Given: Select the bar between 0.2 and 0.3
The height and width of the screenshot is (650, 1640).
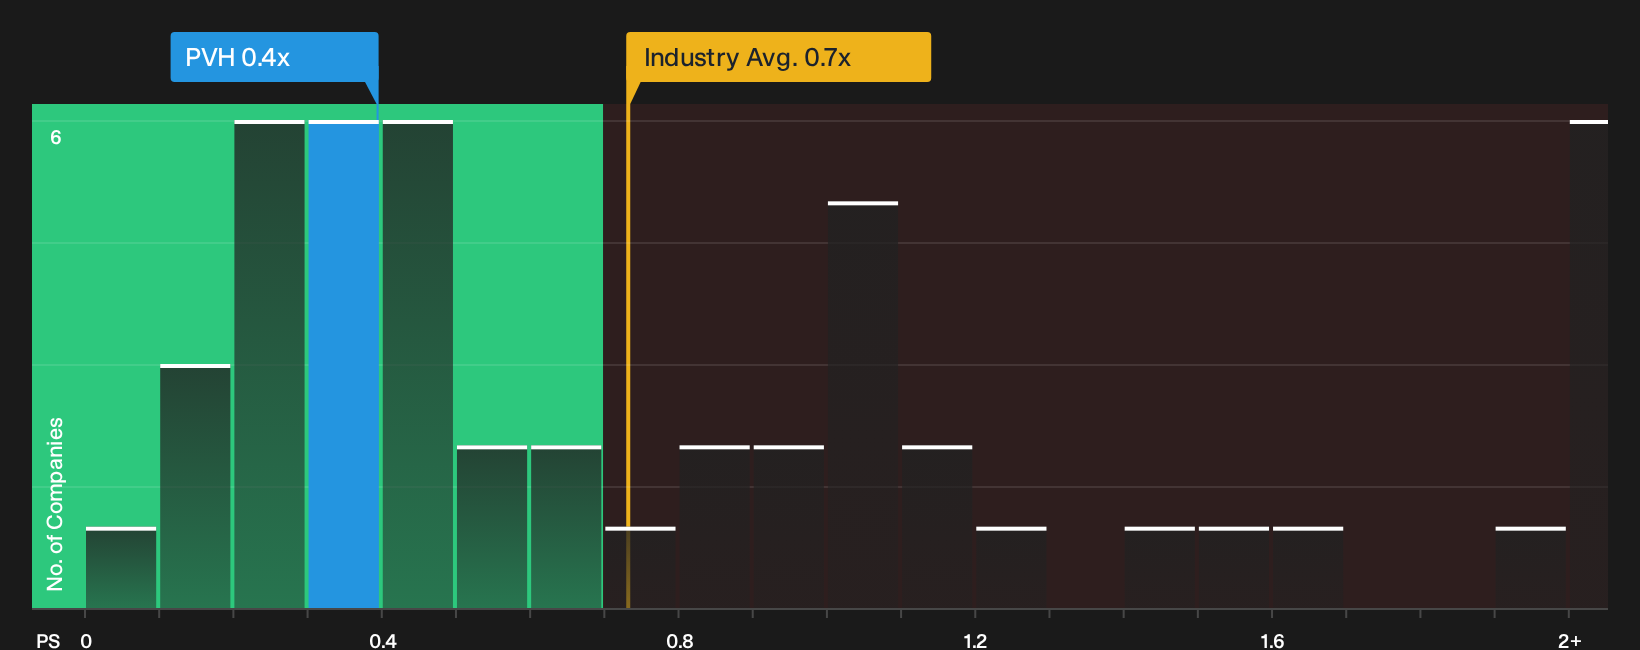Looking at the screenshot, I should point(270,365).
